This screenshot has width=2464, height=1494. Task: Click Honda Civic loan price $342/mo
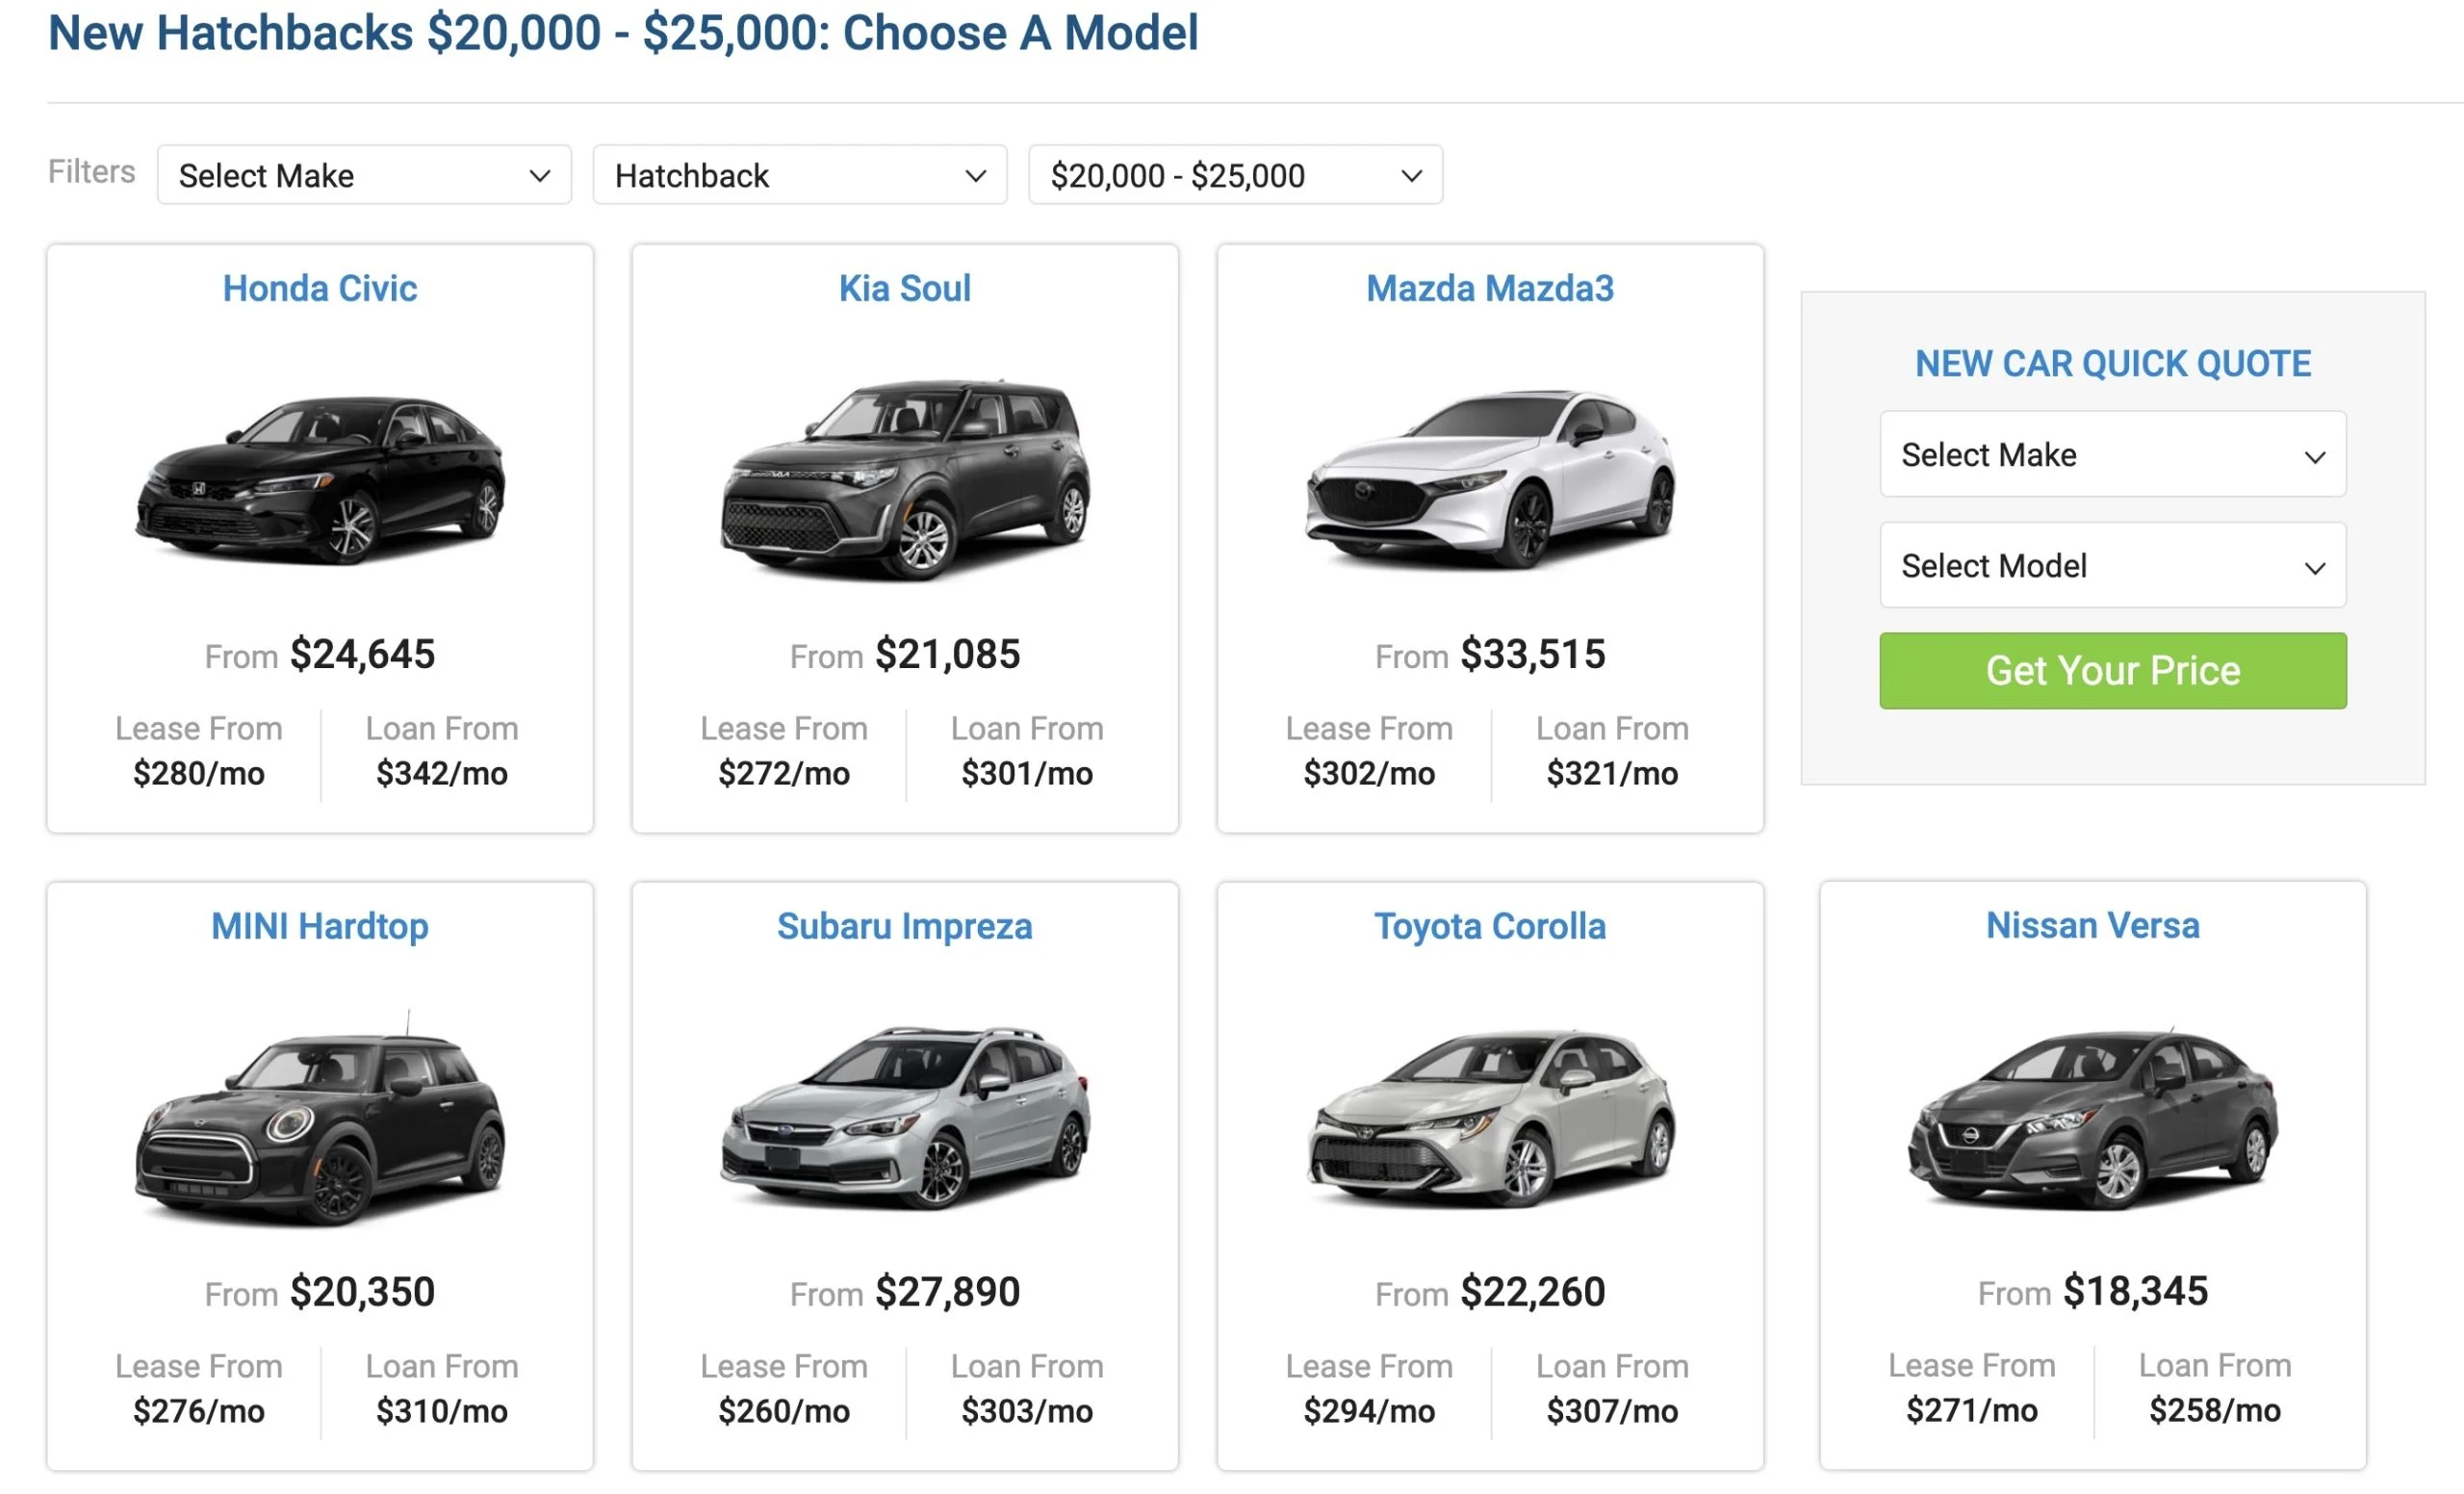pyautogui.click(x=442, y=773)
